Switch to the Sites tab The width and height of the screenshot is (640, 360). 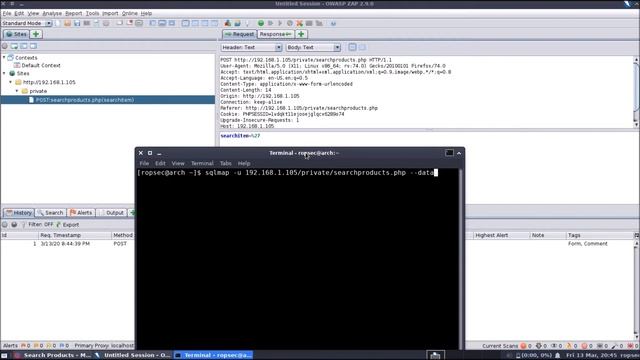[x=17, y=34]
